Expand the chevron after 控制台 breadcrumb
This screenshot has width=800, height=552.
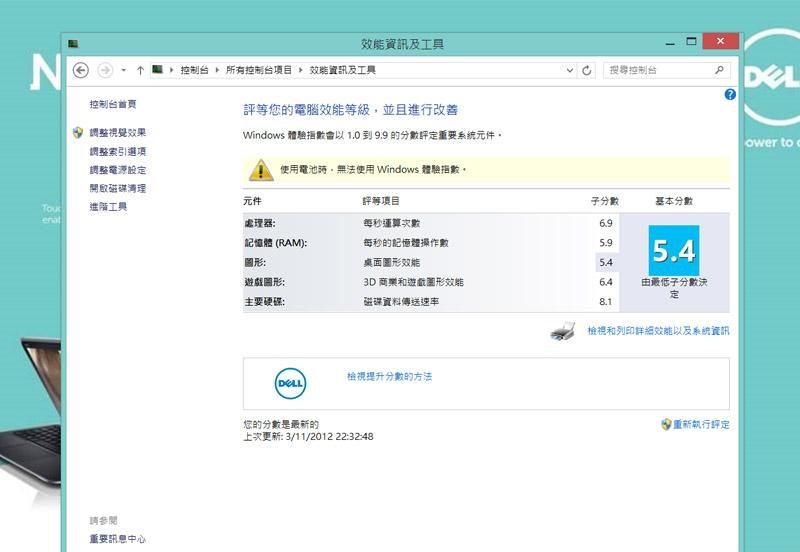point(219,70)
